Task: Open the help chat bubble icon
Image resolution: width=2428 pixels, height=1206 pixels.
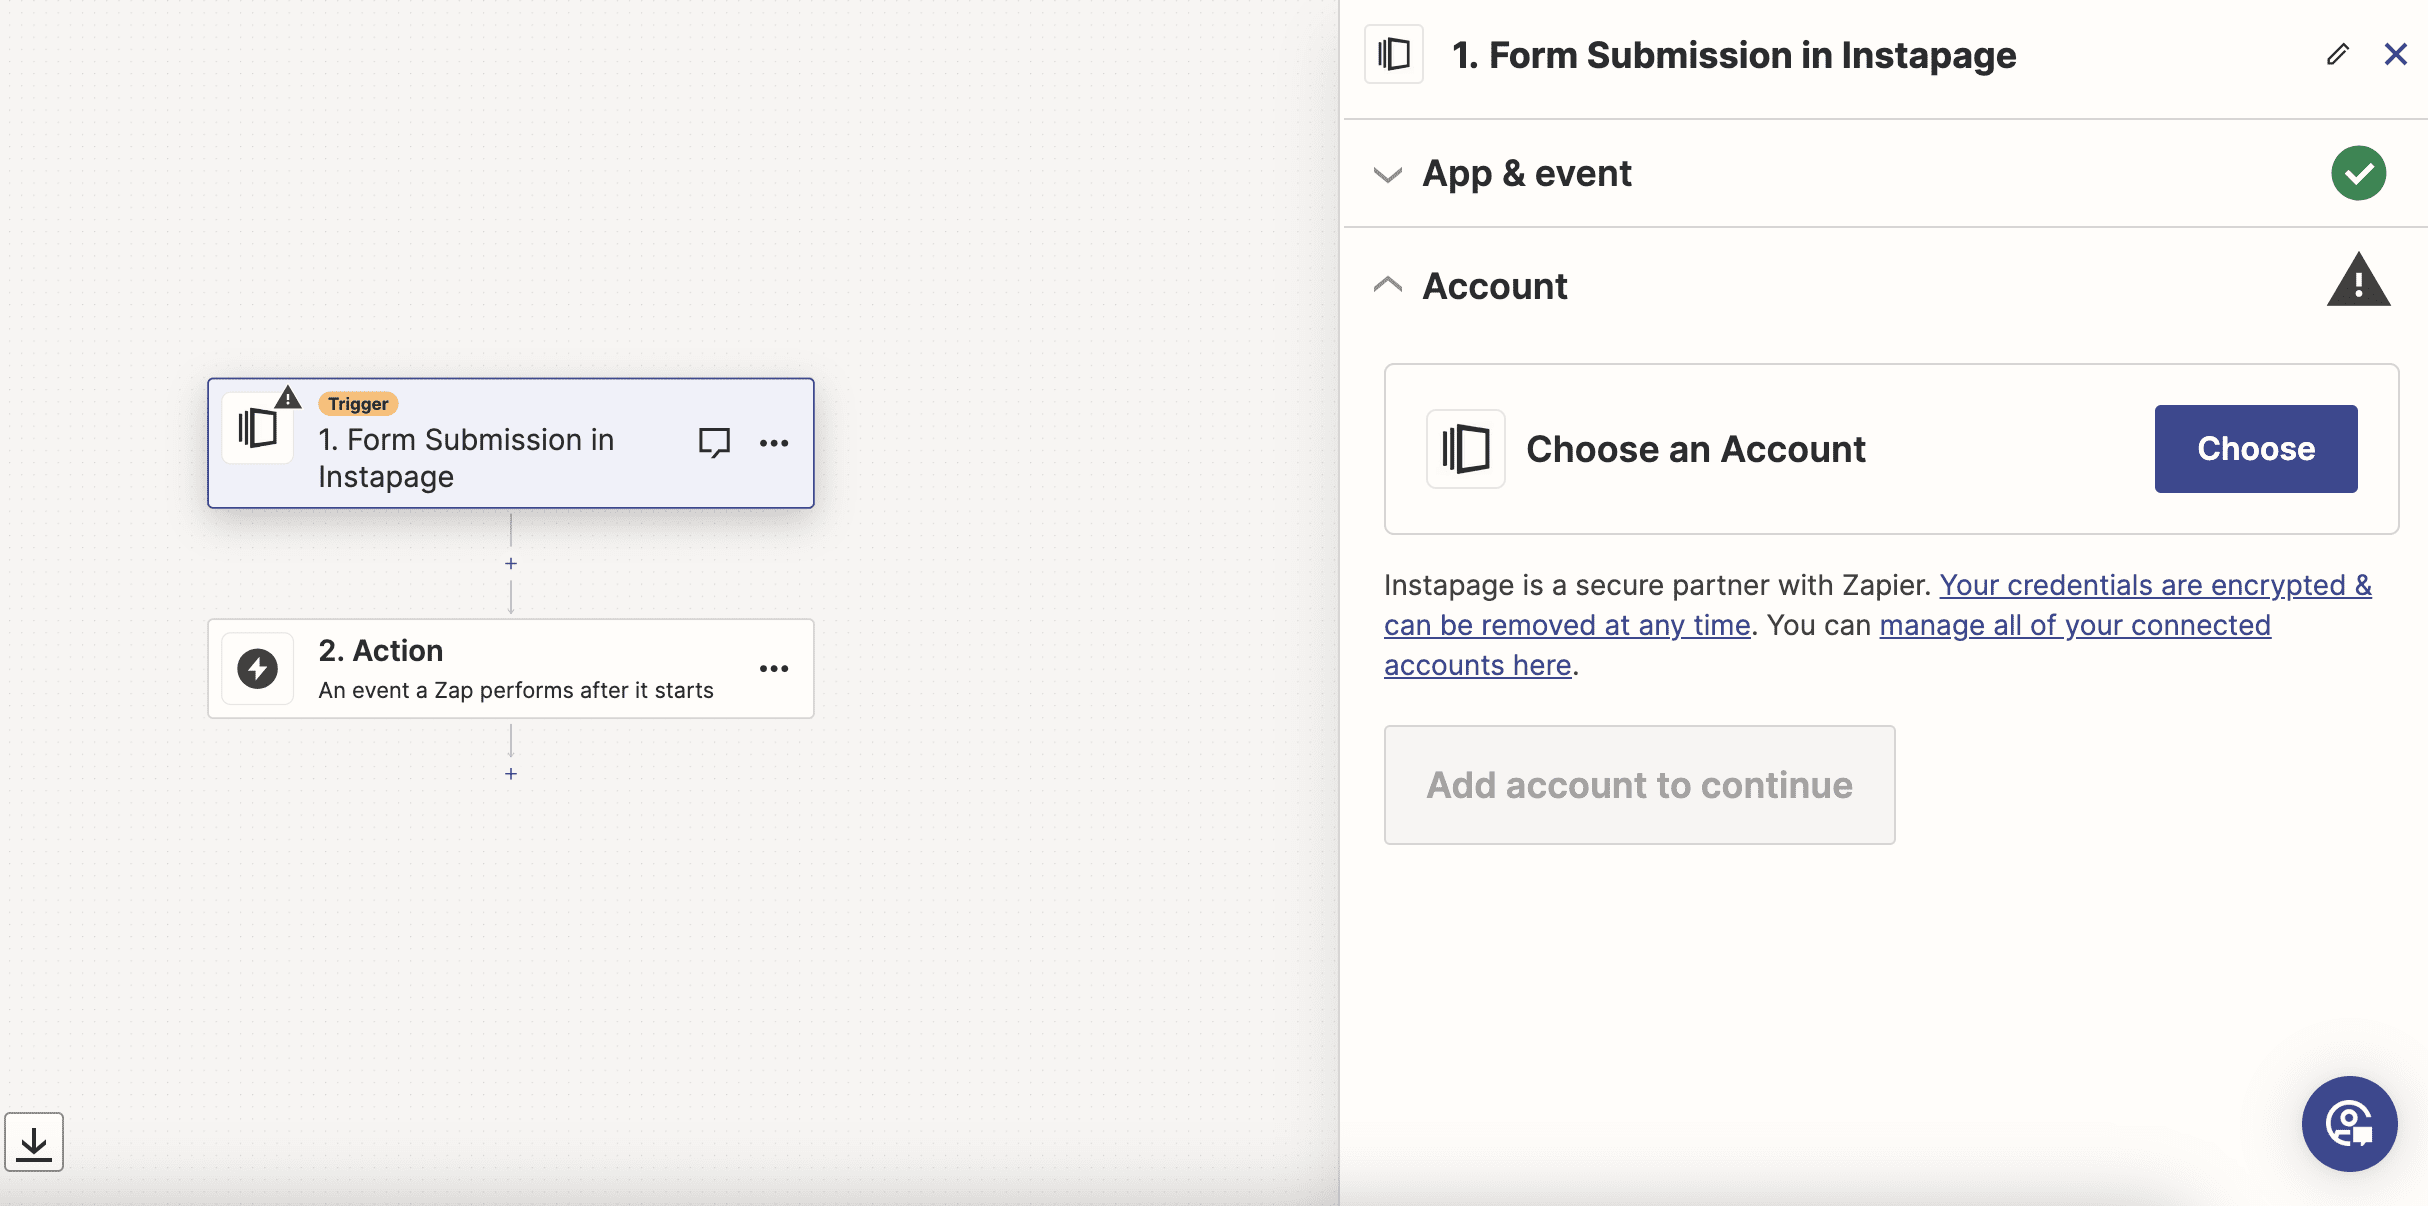Action: point(2350,1124)
